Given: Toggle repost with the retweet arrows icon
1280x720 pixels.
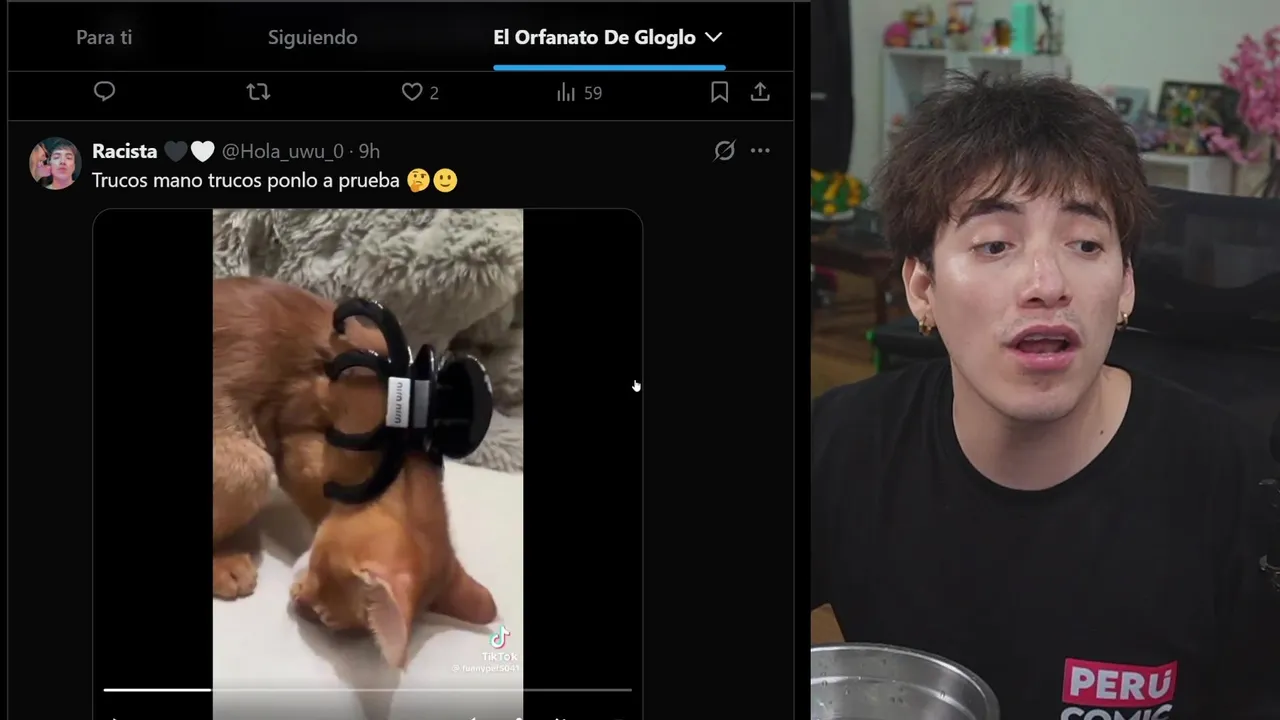Looking at the screenshot, I should 258,92.
